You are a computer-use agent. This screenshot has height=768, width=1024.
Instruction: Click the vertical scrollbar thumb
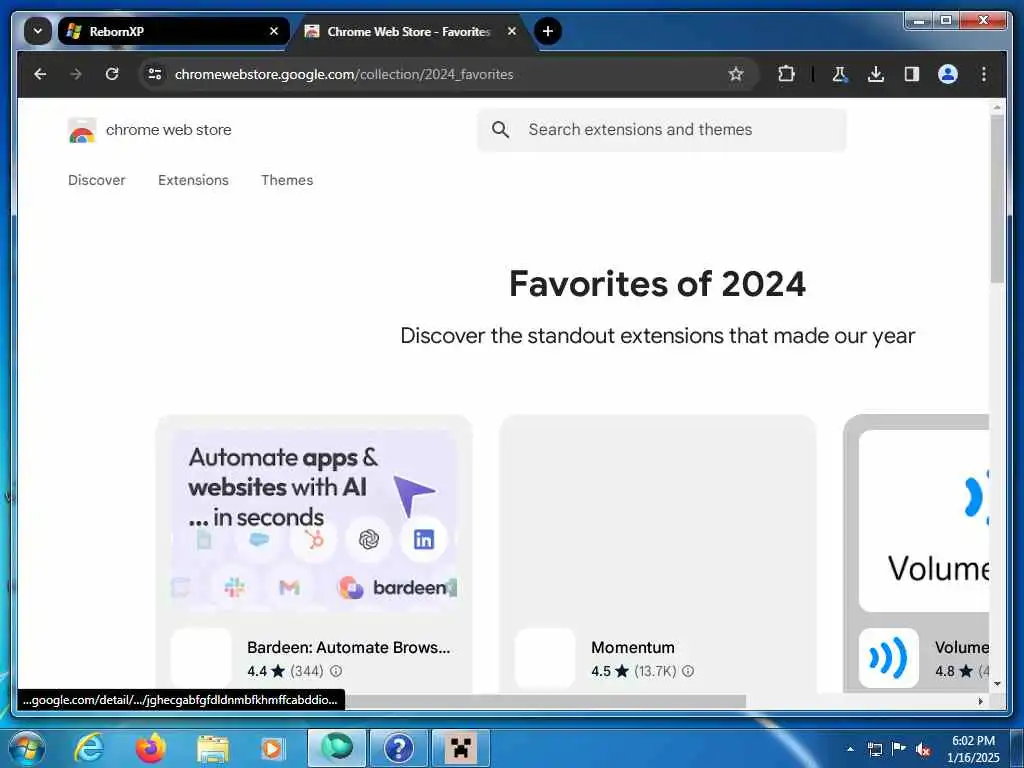click(997, 199)
